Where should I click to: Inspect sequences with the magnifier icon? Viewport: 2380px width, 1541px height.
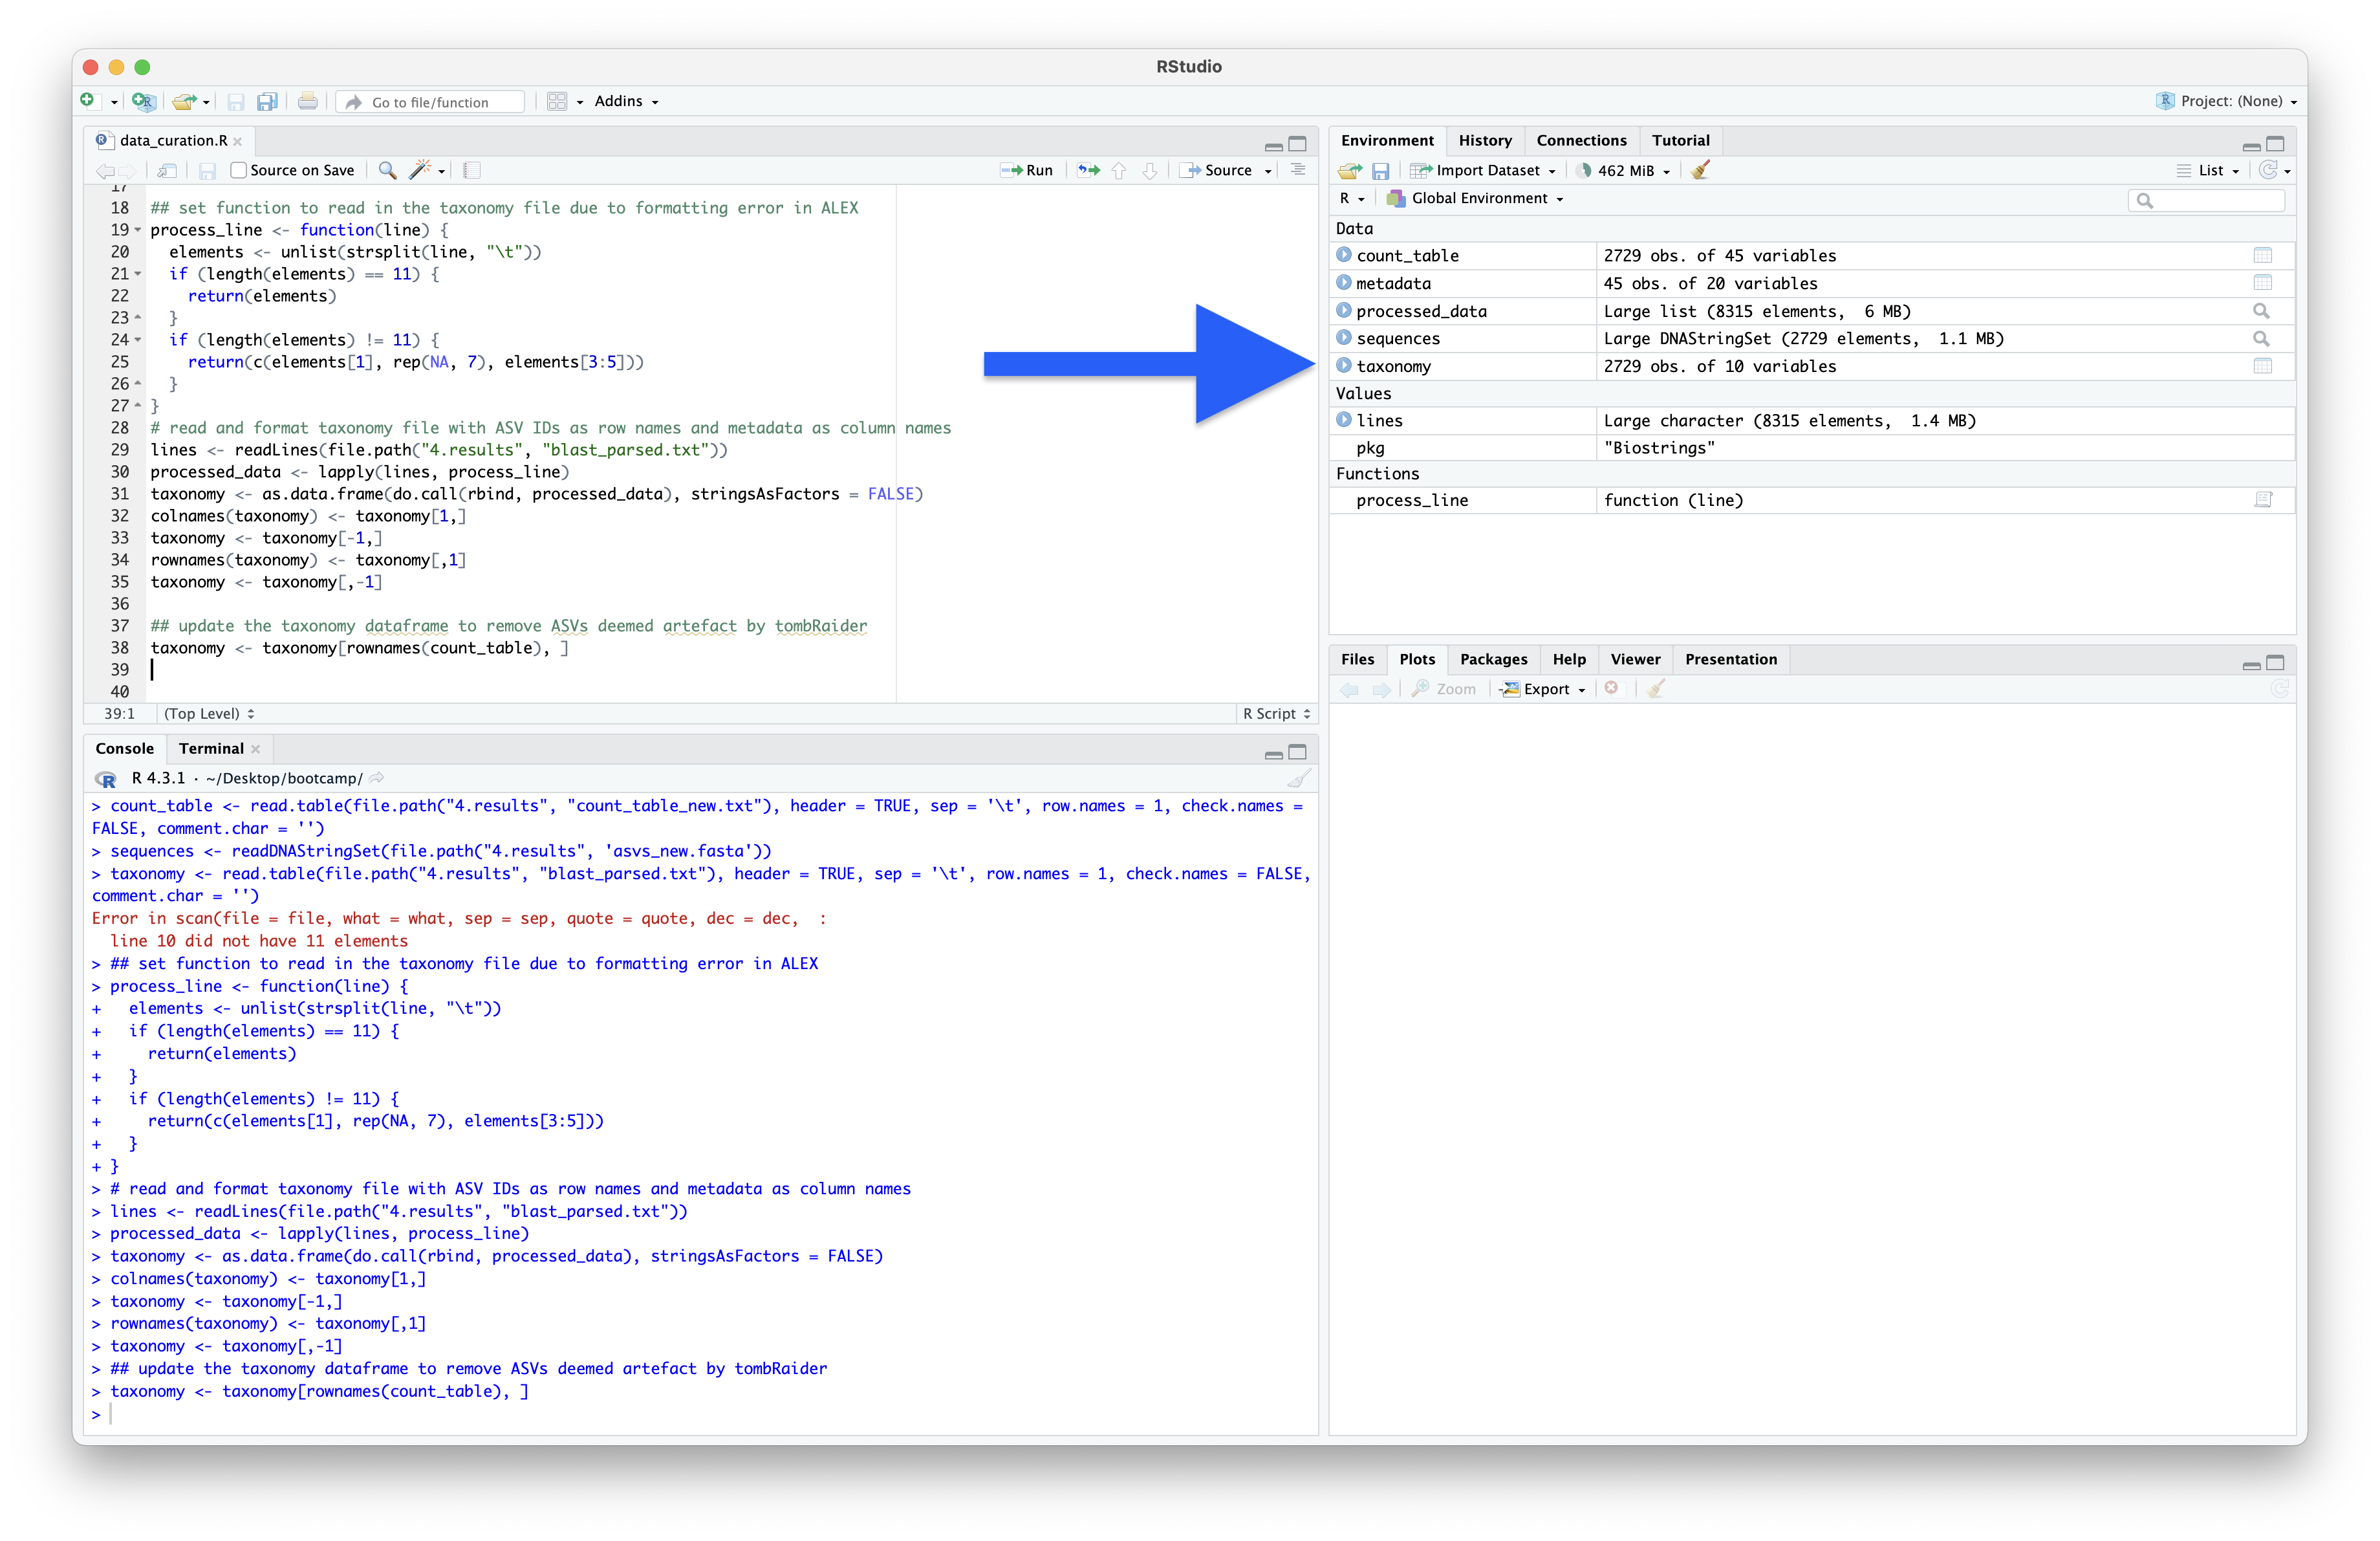(2261, 338)
